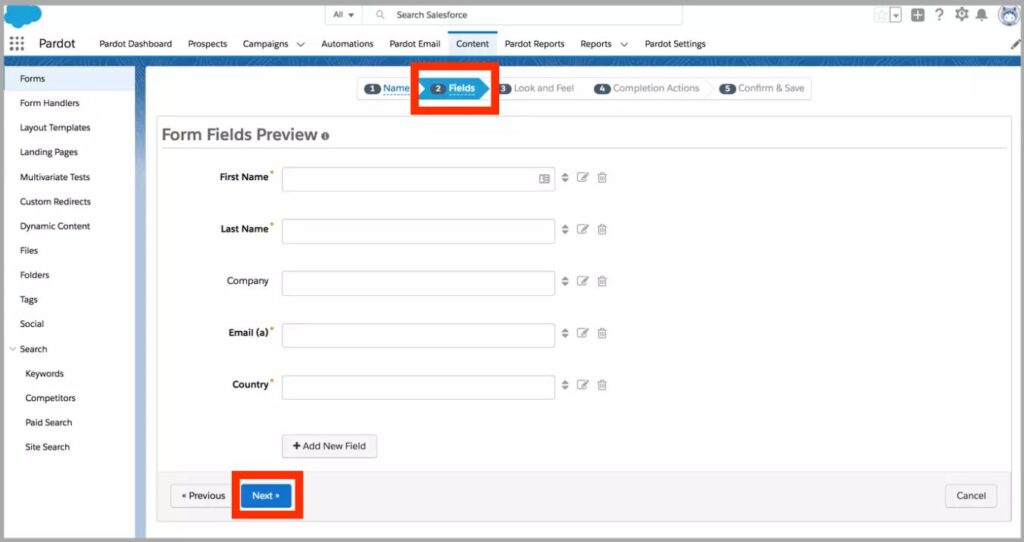Click the Search Salesforce input
This screenshot has width=1024, height=542.
[522, 14]
